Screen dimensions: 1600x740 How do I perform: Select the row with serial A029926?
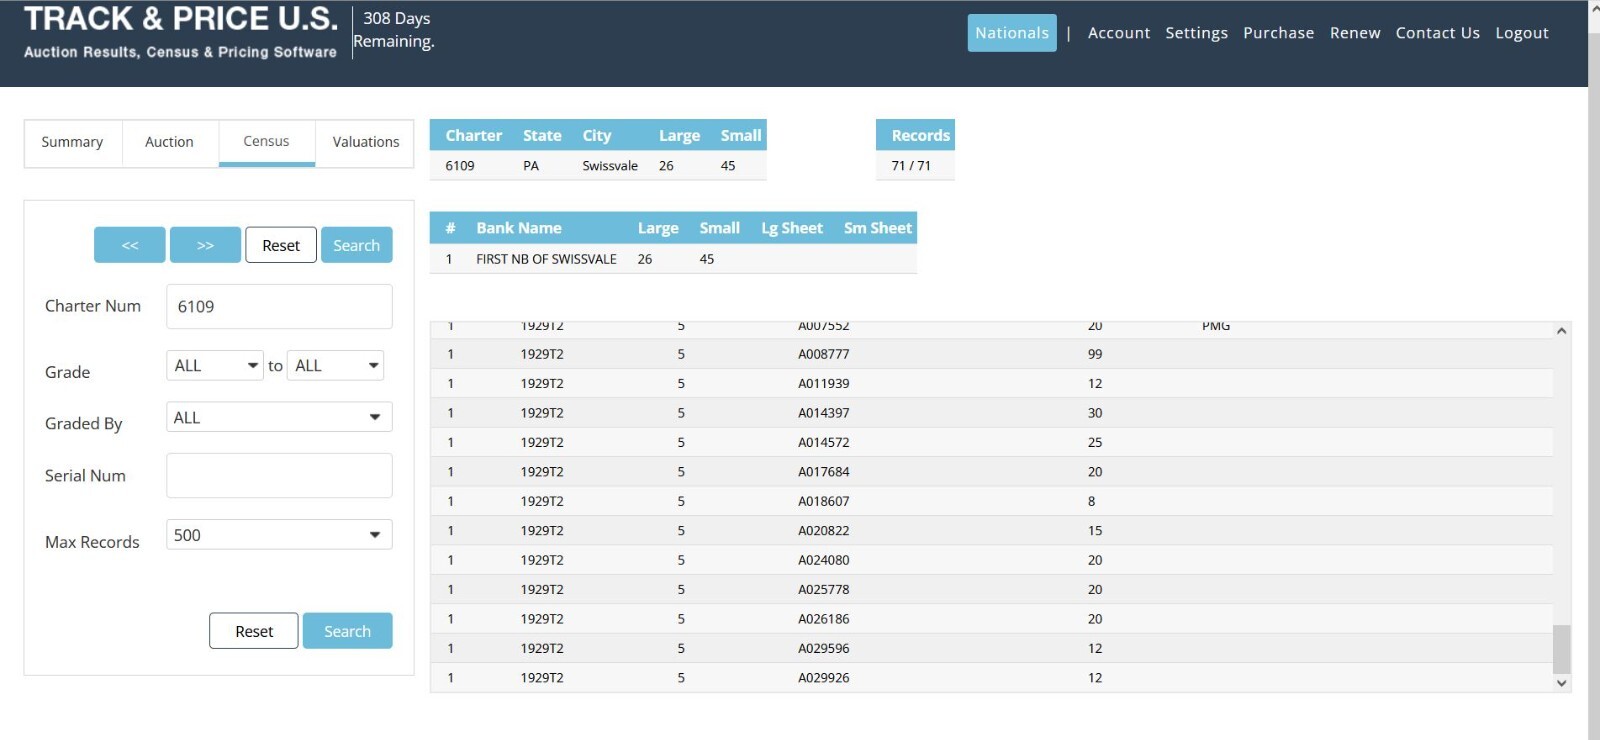pos(991,678)
